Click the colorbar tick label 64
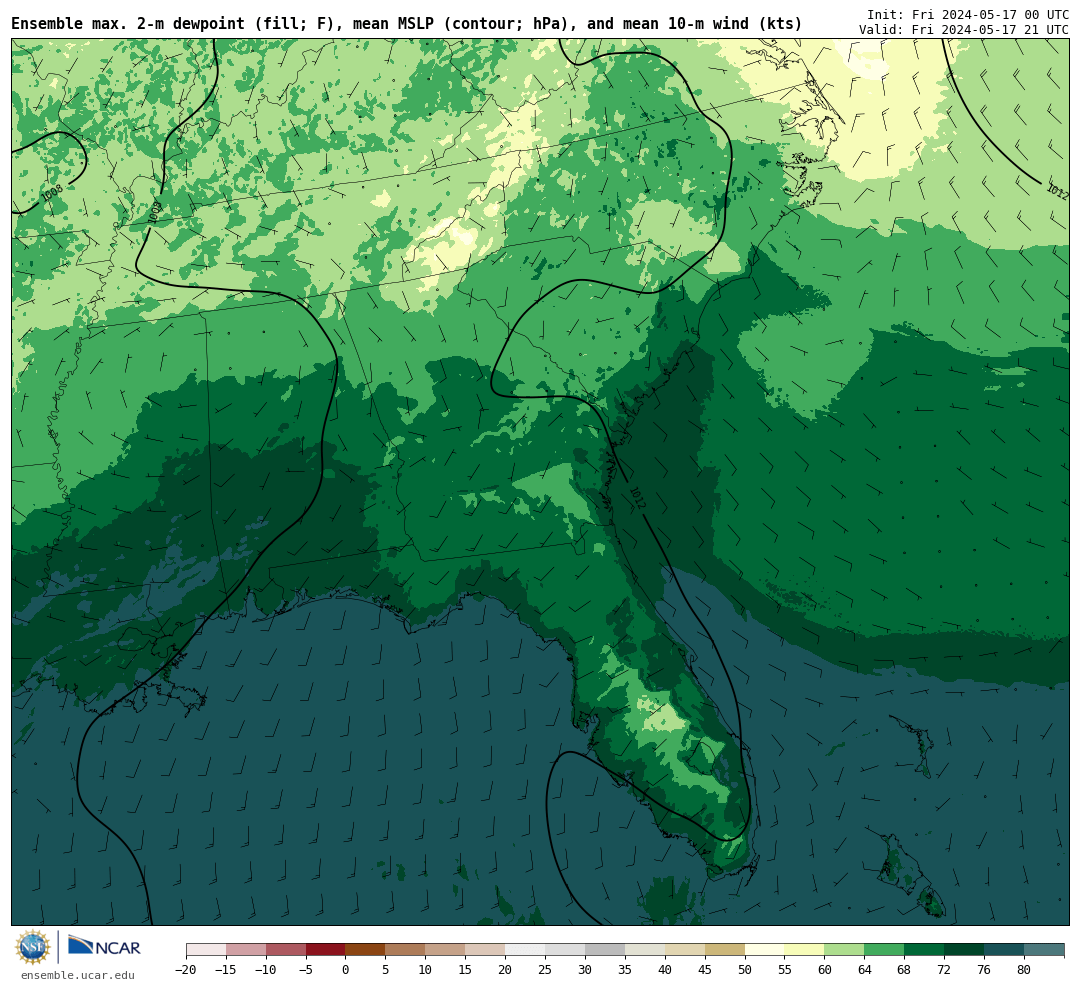The width and height of the screenshot is (1080, 988). pyautogui.click(x=865, y=969)
